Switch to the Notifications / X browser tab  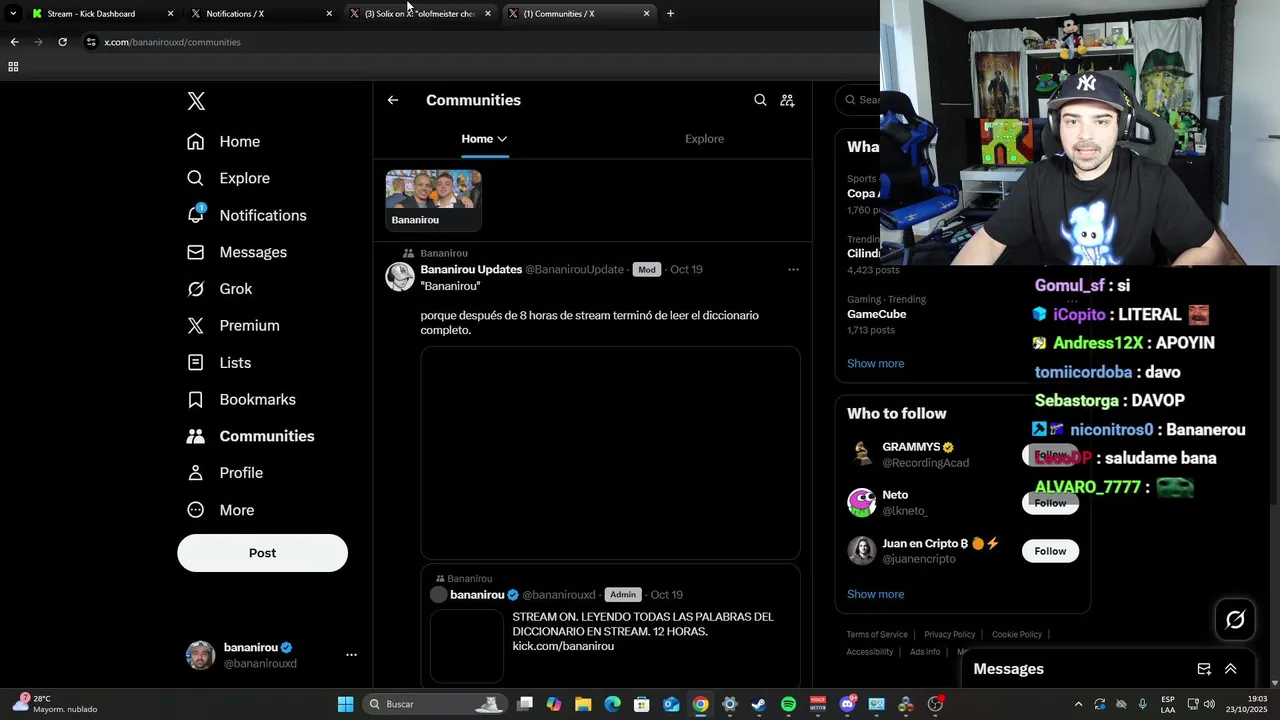pyautogui.click(x=260, y=14)
